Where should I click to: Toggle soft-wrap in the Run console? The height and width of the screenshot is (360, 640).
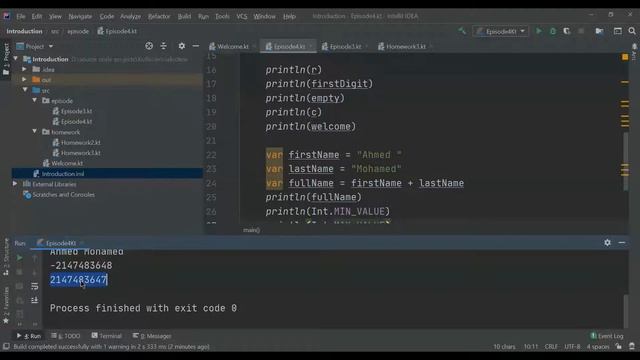[35, 286]
